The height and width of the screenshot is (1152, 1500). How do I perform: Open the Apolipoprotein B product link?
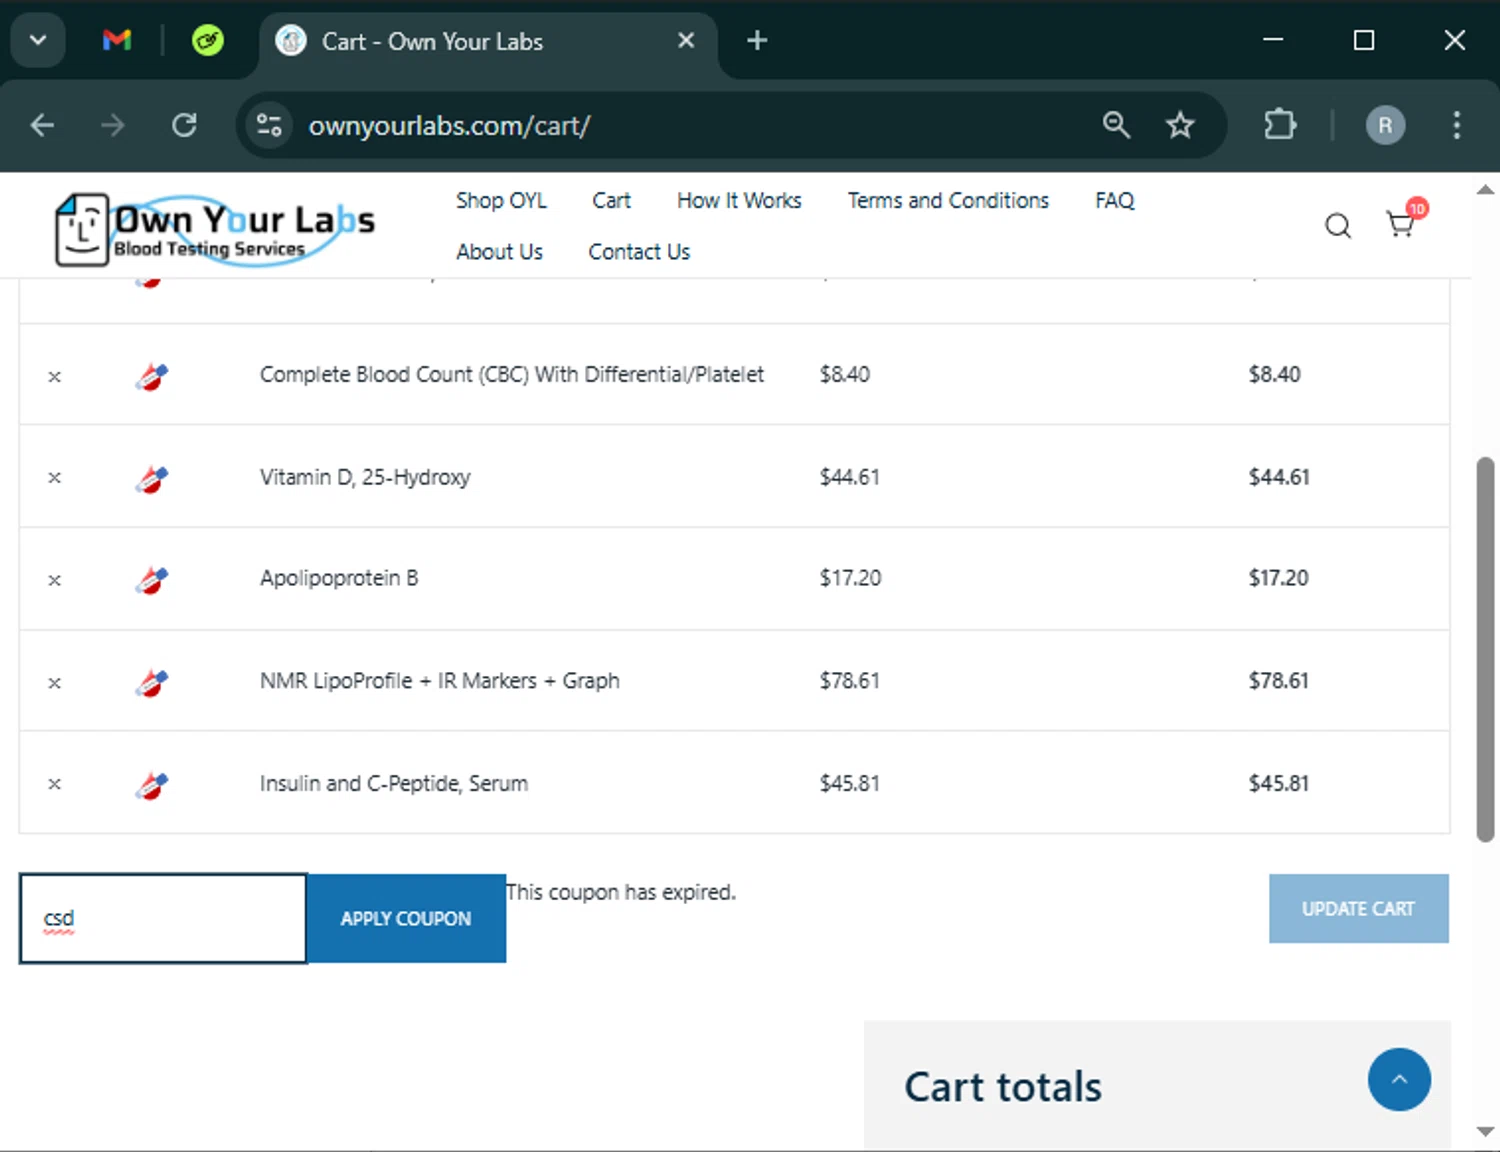pos(339,578)
